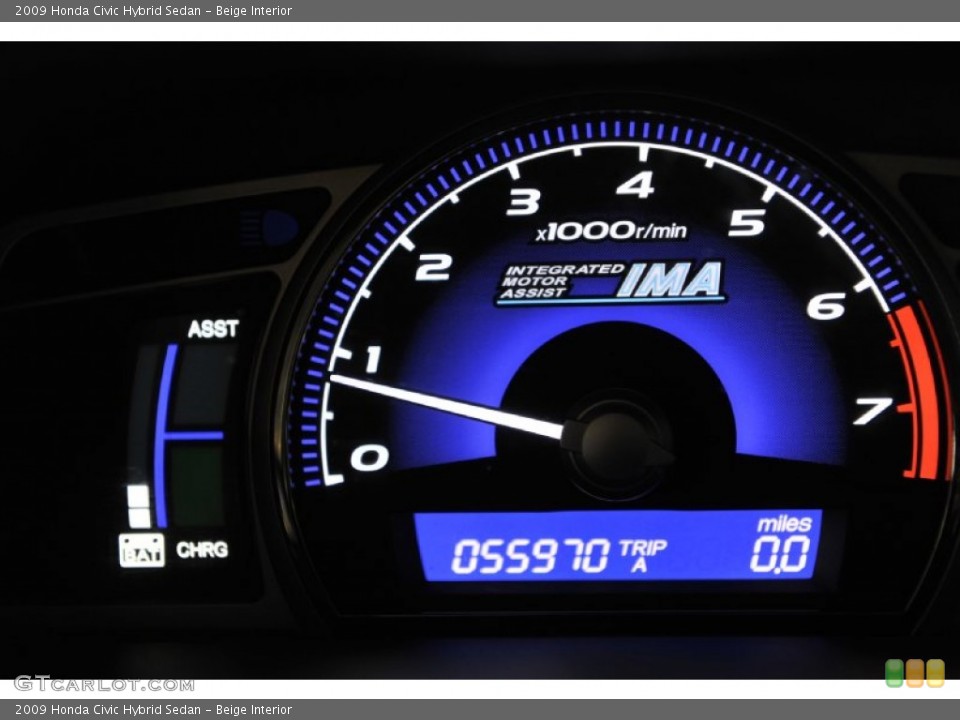960x720 pixels.
Task: Click the tachometer number 2
Action: [x=433, y=268]
